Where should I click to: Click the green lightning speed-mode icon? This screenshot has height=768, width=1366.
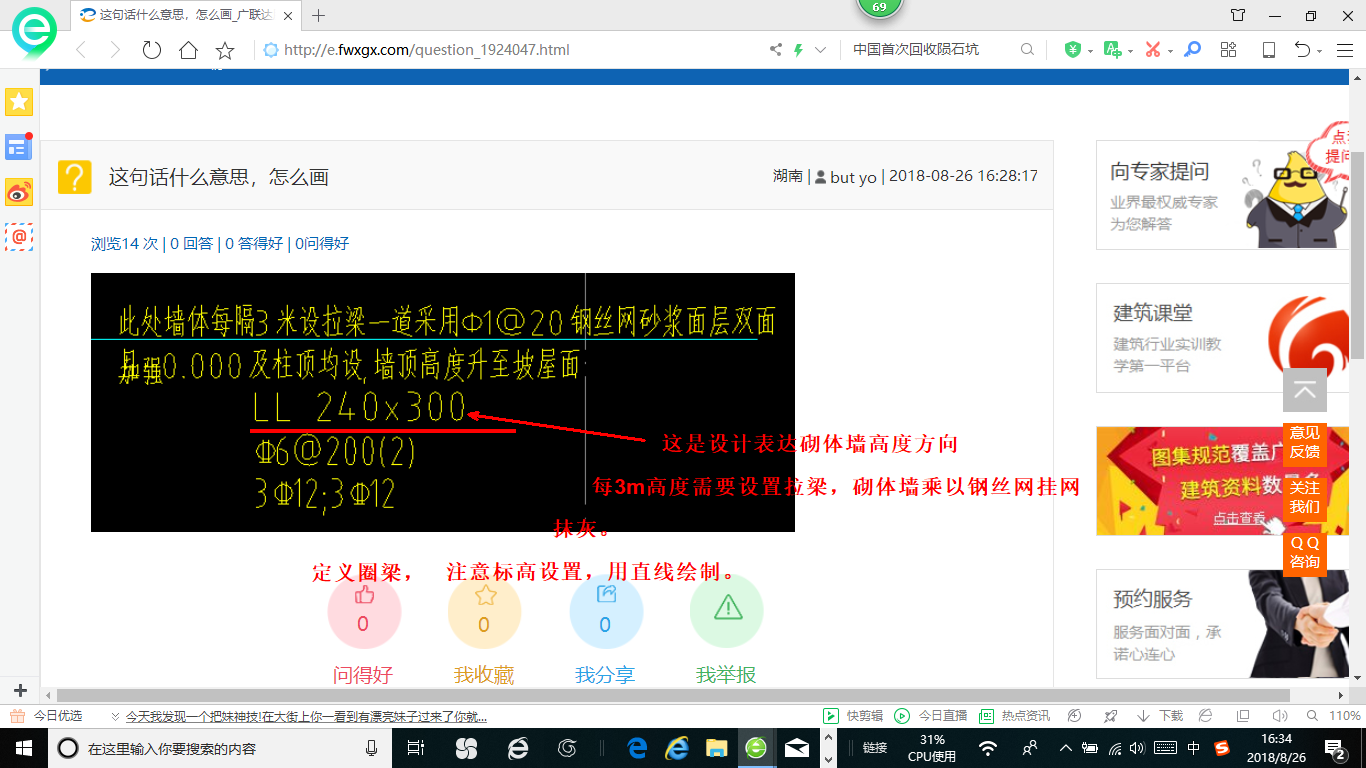798,49
